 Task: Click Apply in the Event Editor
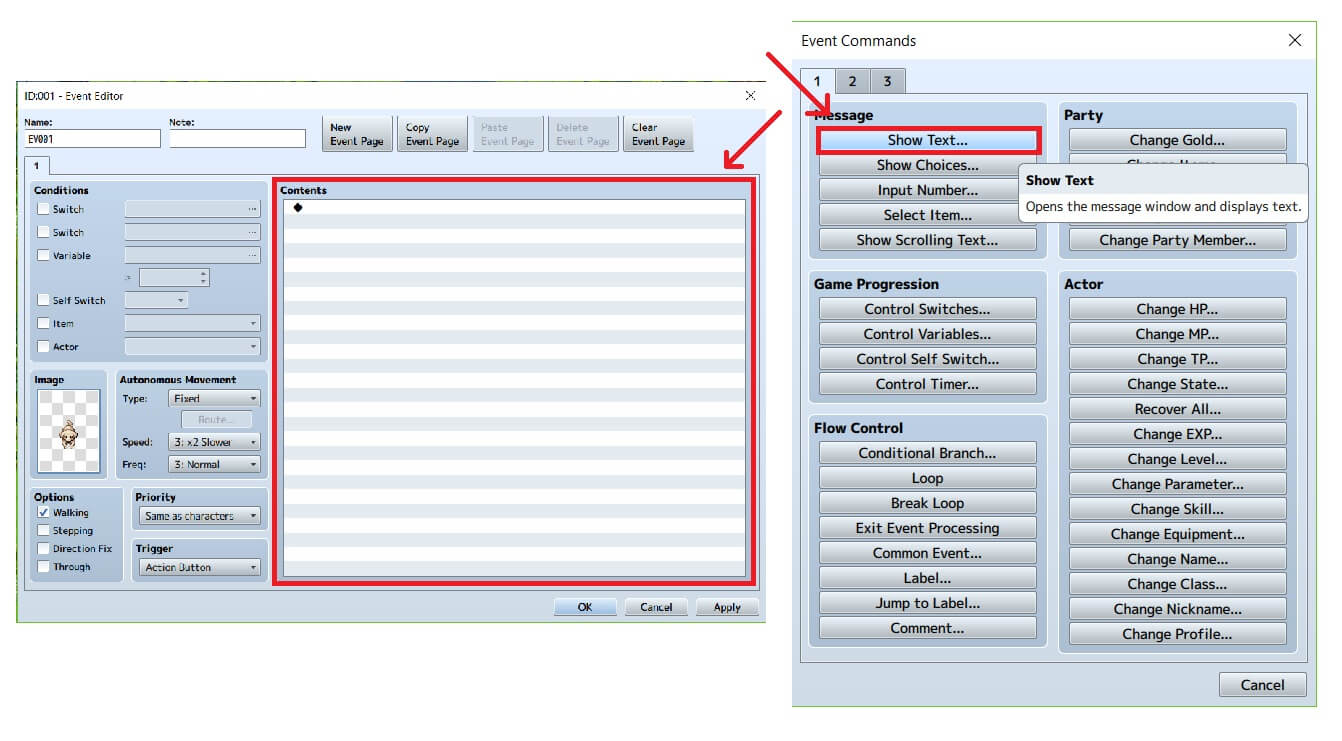727,607
